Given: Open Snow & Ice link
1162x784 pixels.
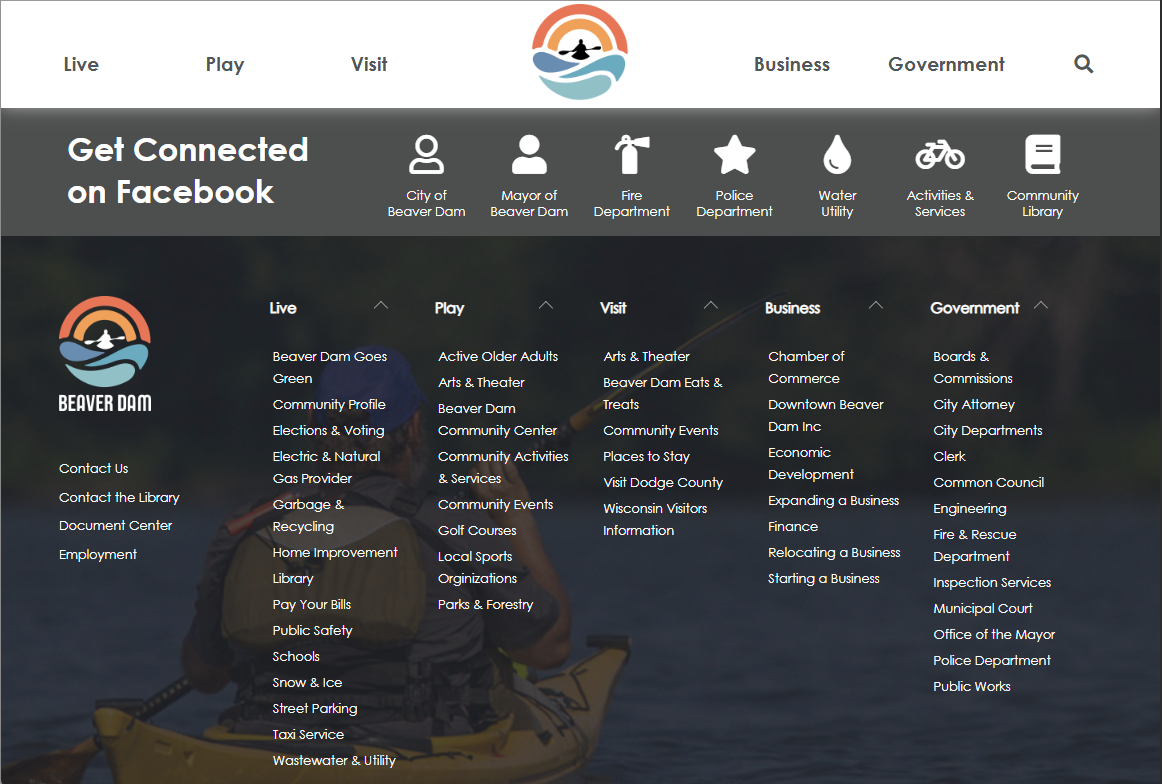Looking at the screenshot, I should (x=308, y=682).
